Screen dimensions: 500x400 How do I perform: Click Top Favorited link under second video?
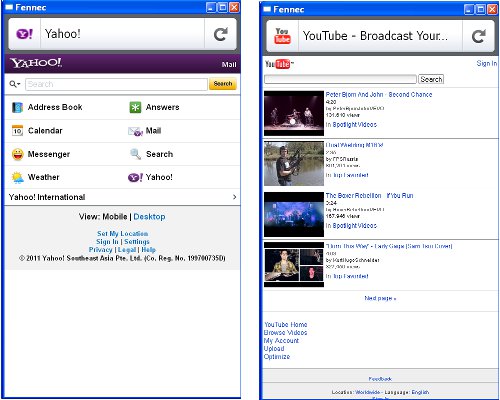tap(351, 175)
